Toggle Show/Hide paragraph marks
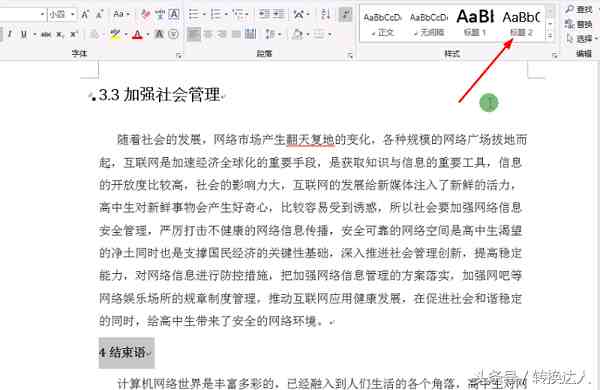The width and height of the screenshot is (600, 390). (346, 15)
